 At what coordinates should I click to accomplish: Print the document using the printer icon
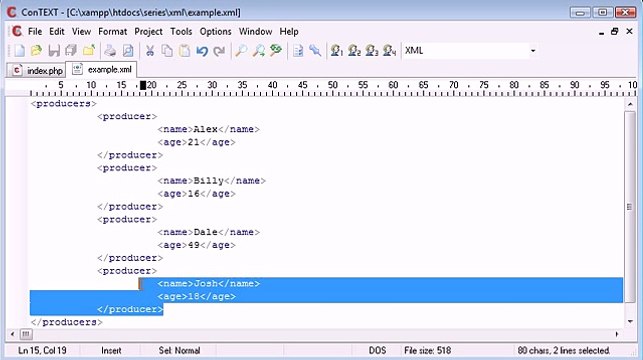click(x=110, y=51)
